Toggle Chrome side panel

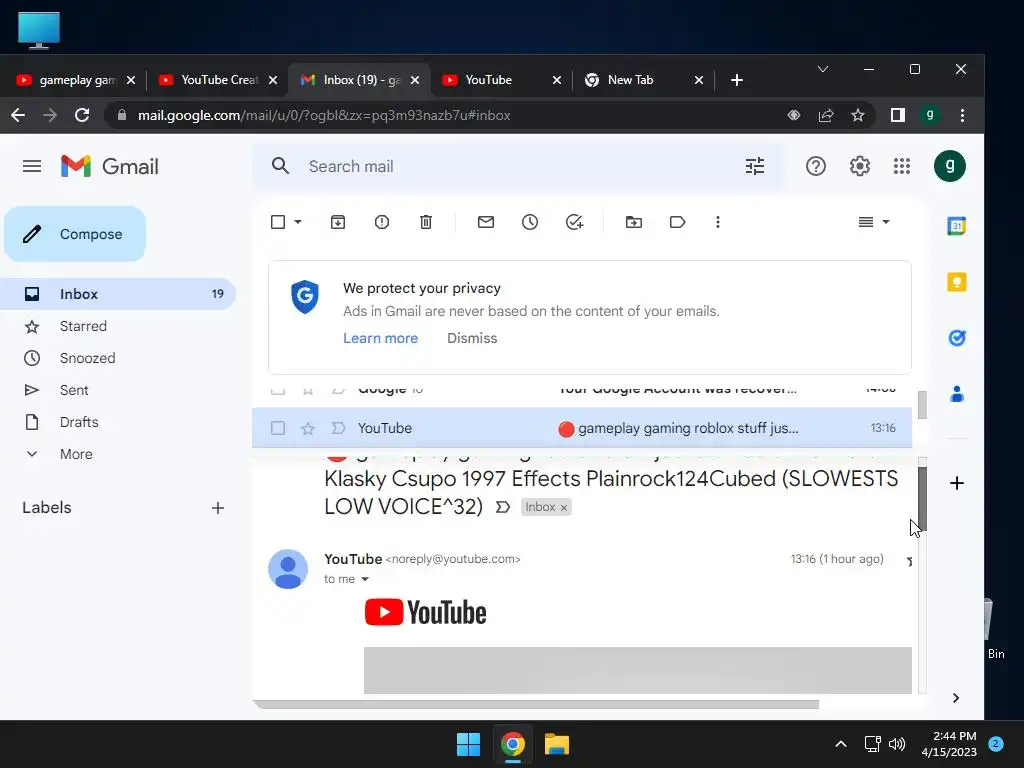click(x=897, y=115)
